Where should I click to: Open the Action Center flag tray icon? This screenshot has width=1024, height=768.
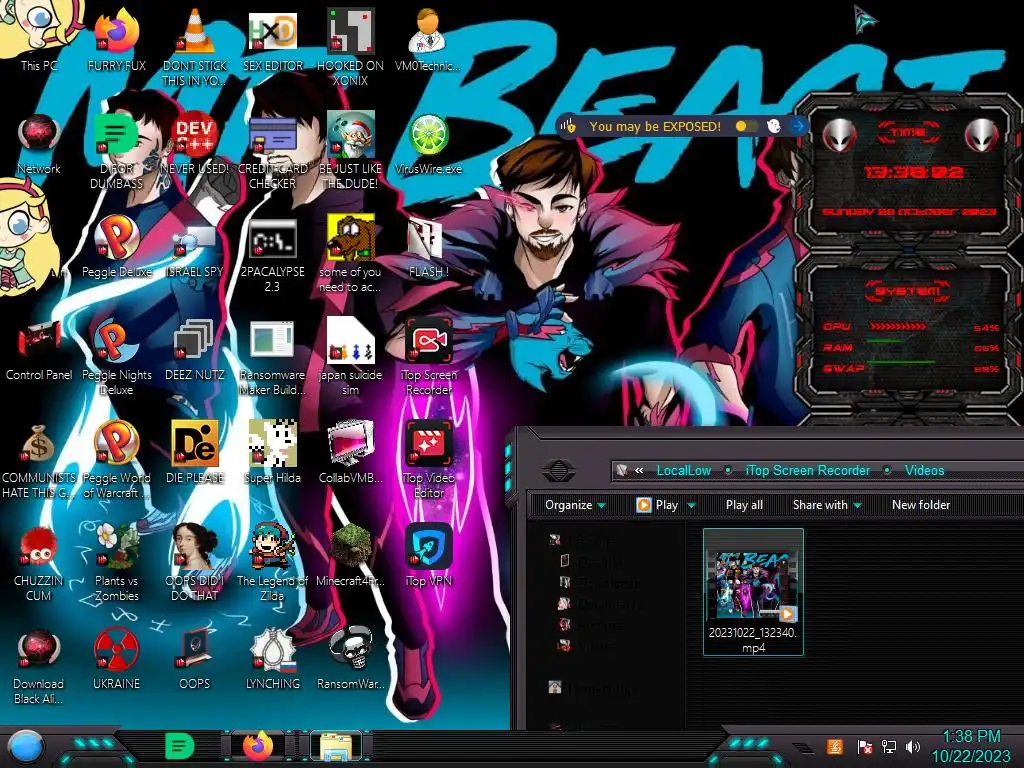864,746
